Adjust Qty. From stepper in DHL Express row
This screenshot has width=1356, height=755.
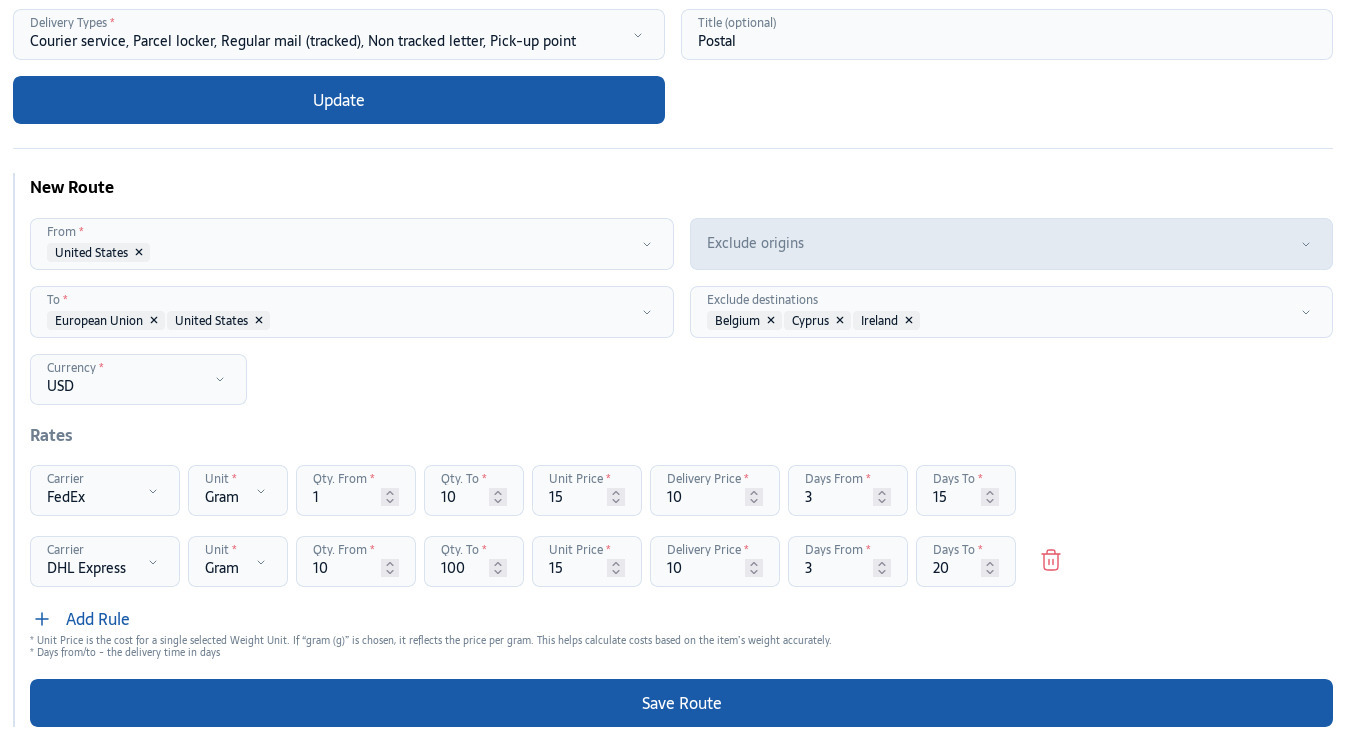click(390, 568)
